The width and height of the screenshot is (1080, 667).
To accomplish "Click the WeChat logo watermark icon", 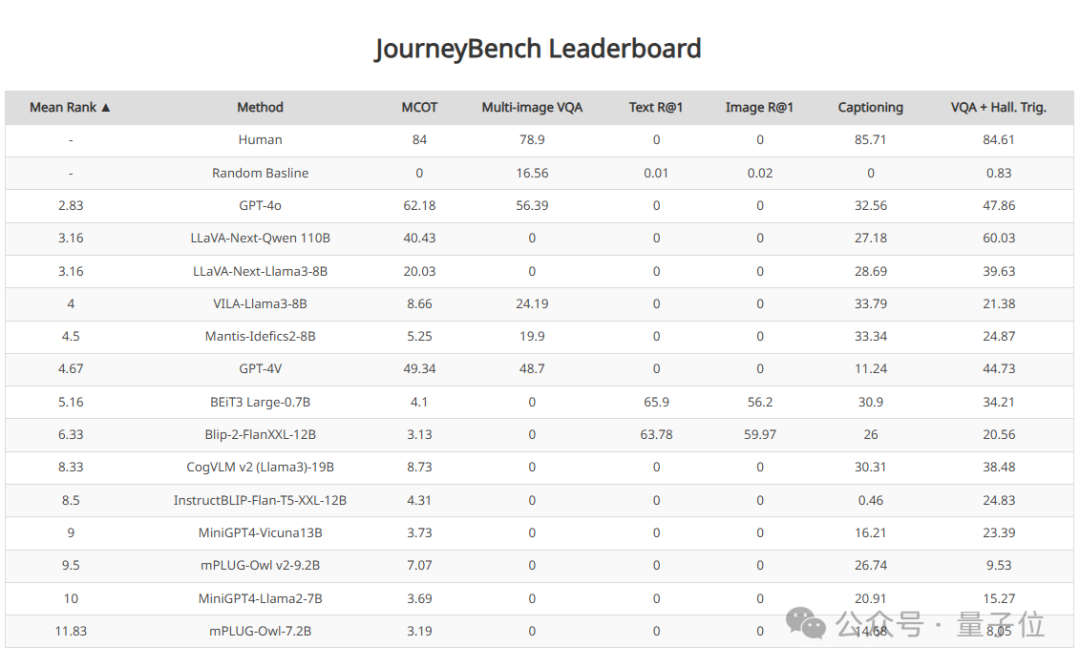I will [805, 624].
